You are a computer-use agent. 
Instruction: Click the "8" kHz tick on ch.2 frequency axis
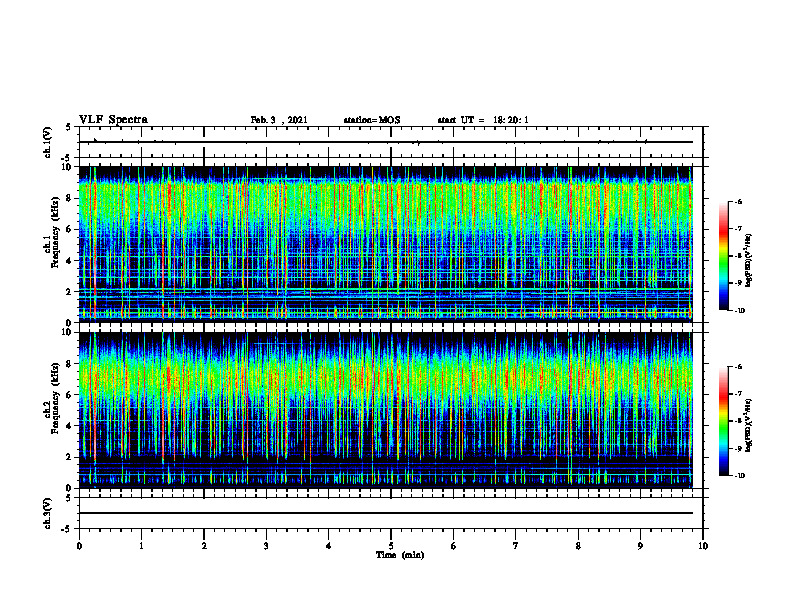[x=70, y=364]
